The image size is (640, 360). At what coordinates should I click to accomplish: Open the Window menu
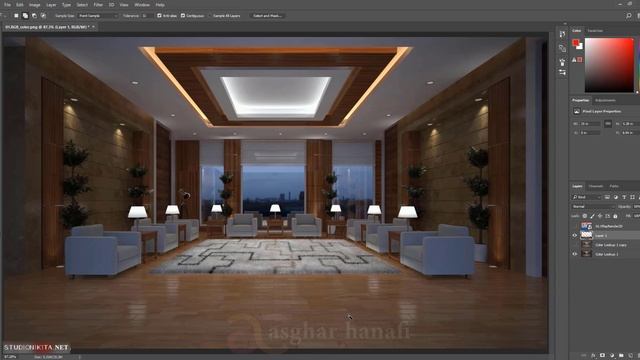(x=142, y=5)
